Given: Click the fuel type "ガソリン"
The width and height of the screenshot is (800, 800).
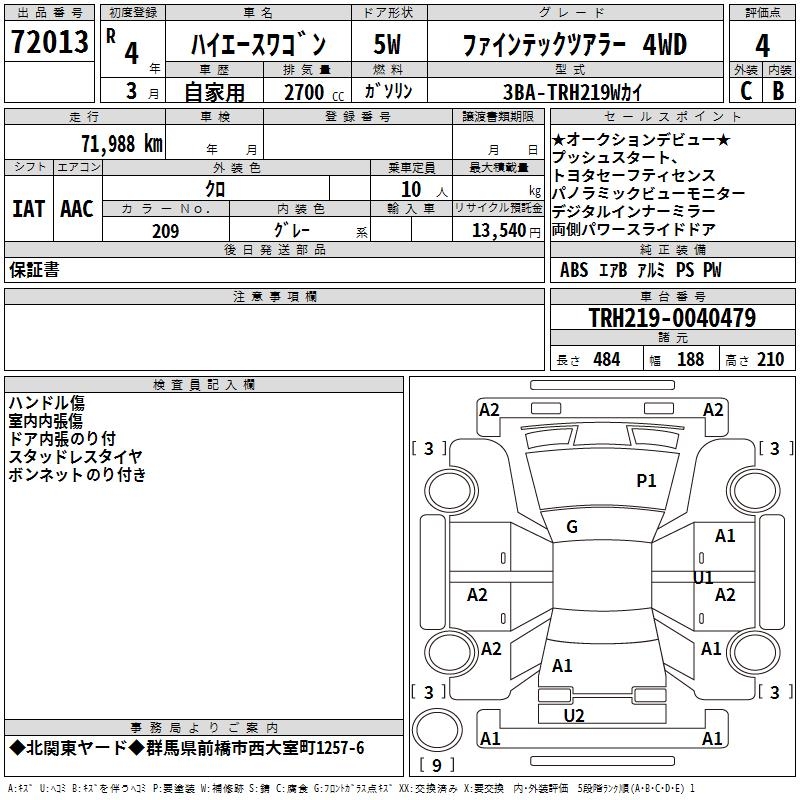Looking at the screenshot, I should [388, 91].
